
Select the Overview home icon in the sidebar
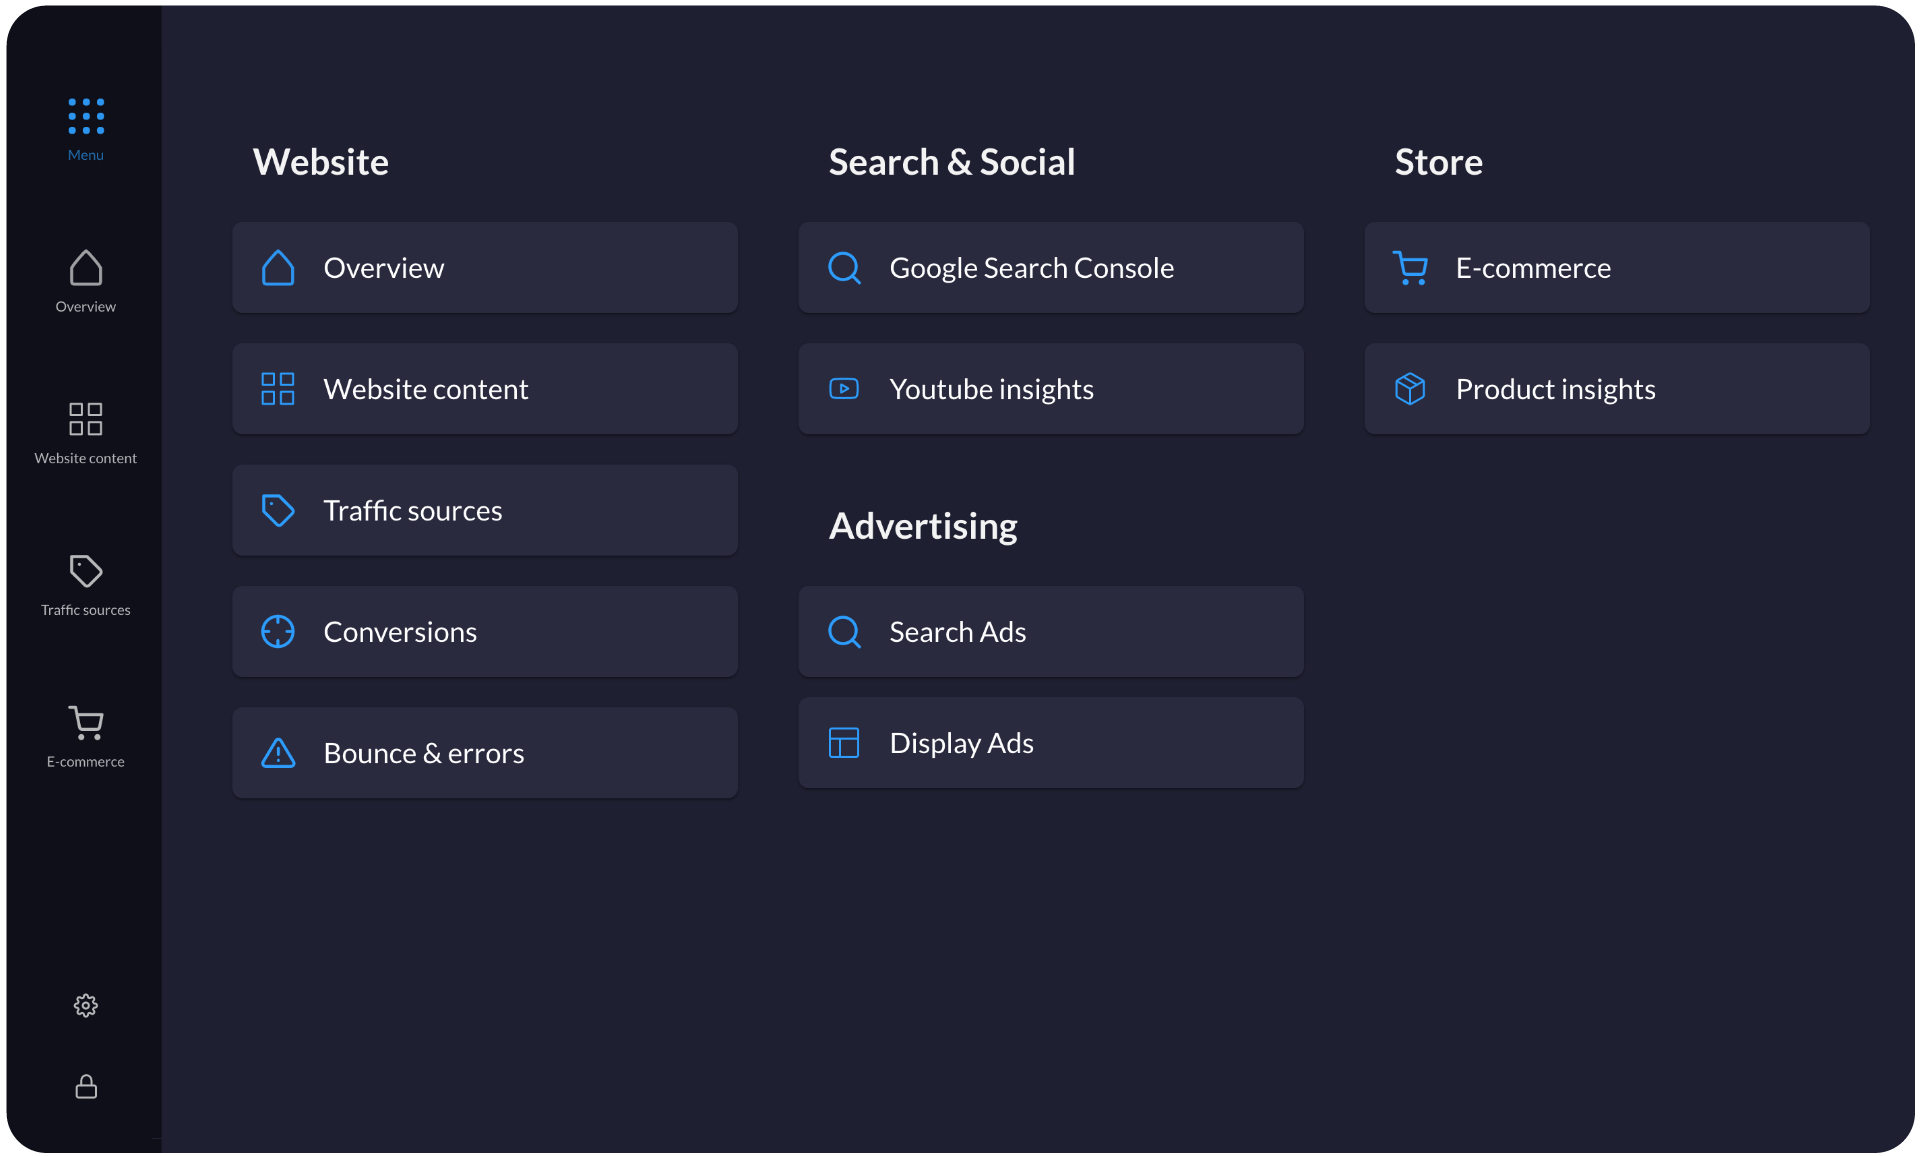tap(85, 268)
